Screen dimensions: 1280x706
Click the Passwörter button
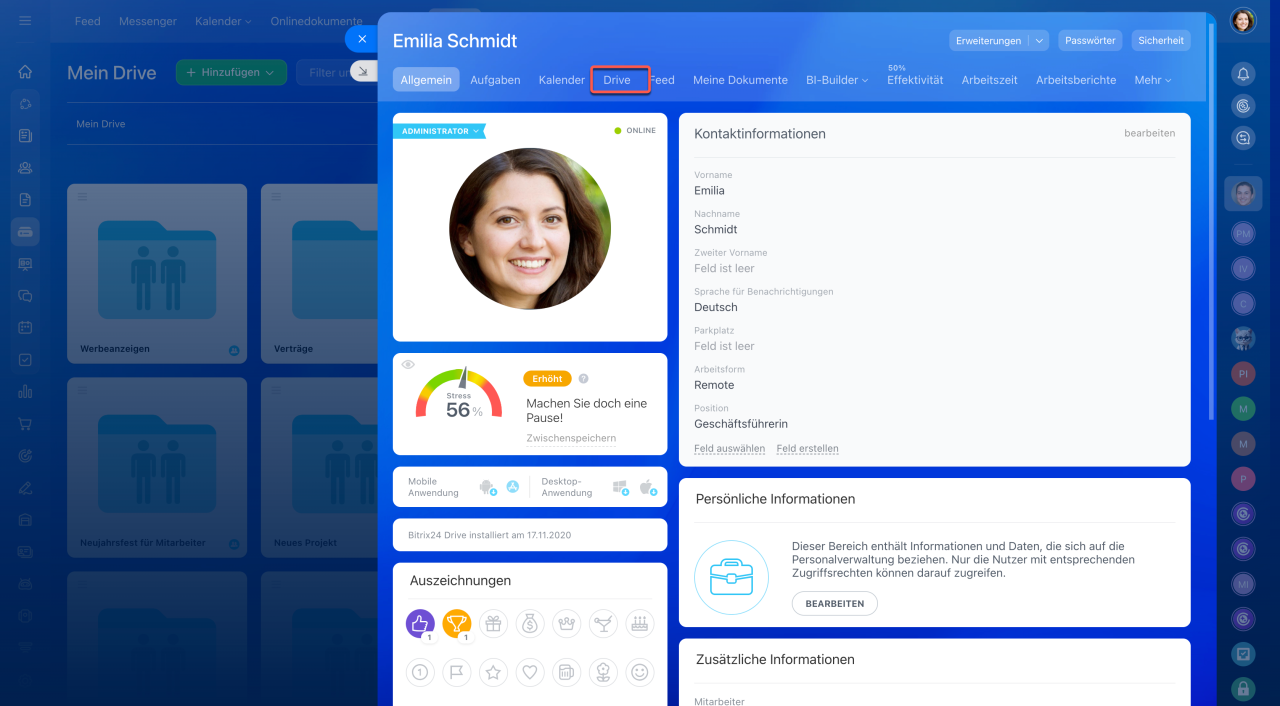[1090, 41]
